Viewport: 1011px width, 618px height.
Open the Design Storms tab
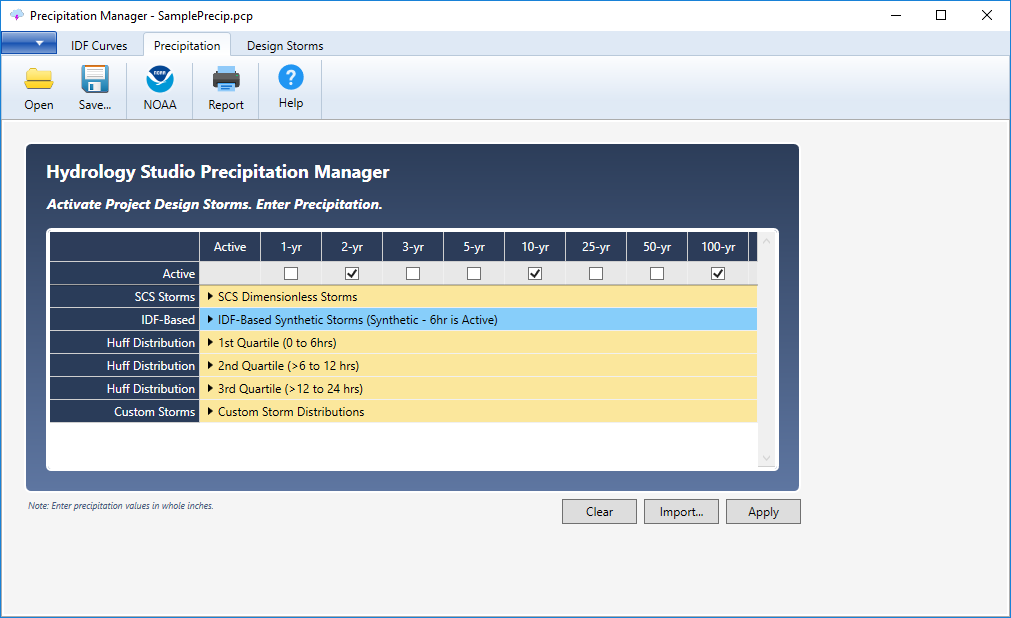click(285, 45)
